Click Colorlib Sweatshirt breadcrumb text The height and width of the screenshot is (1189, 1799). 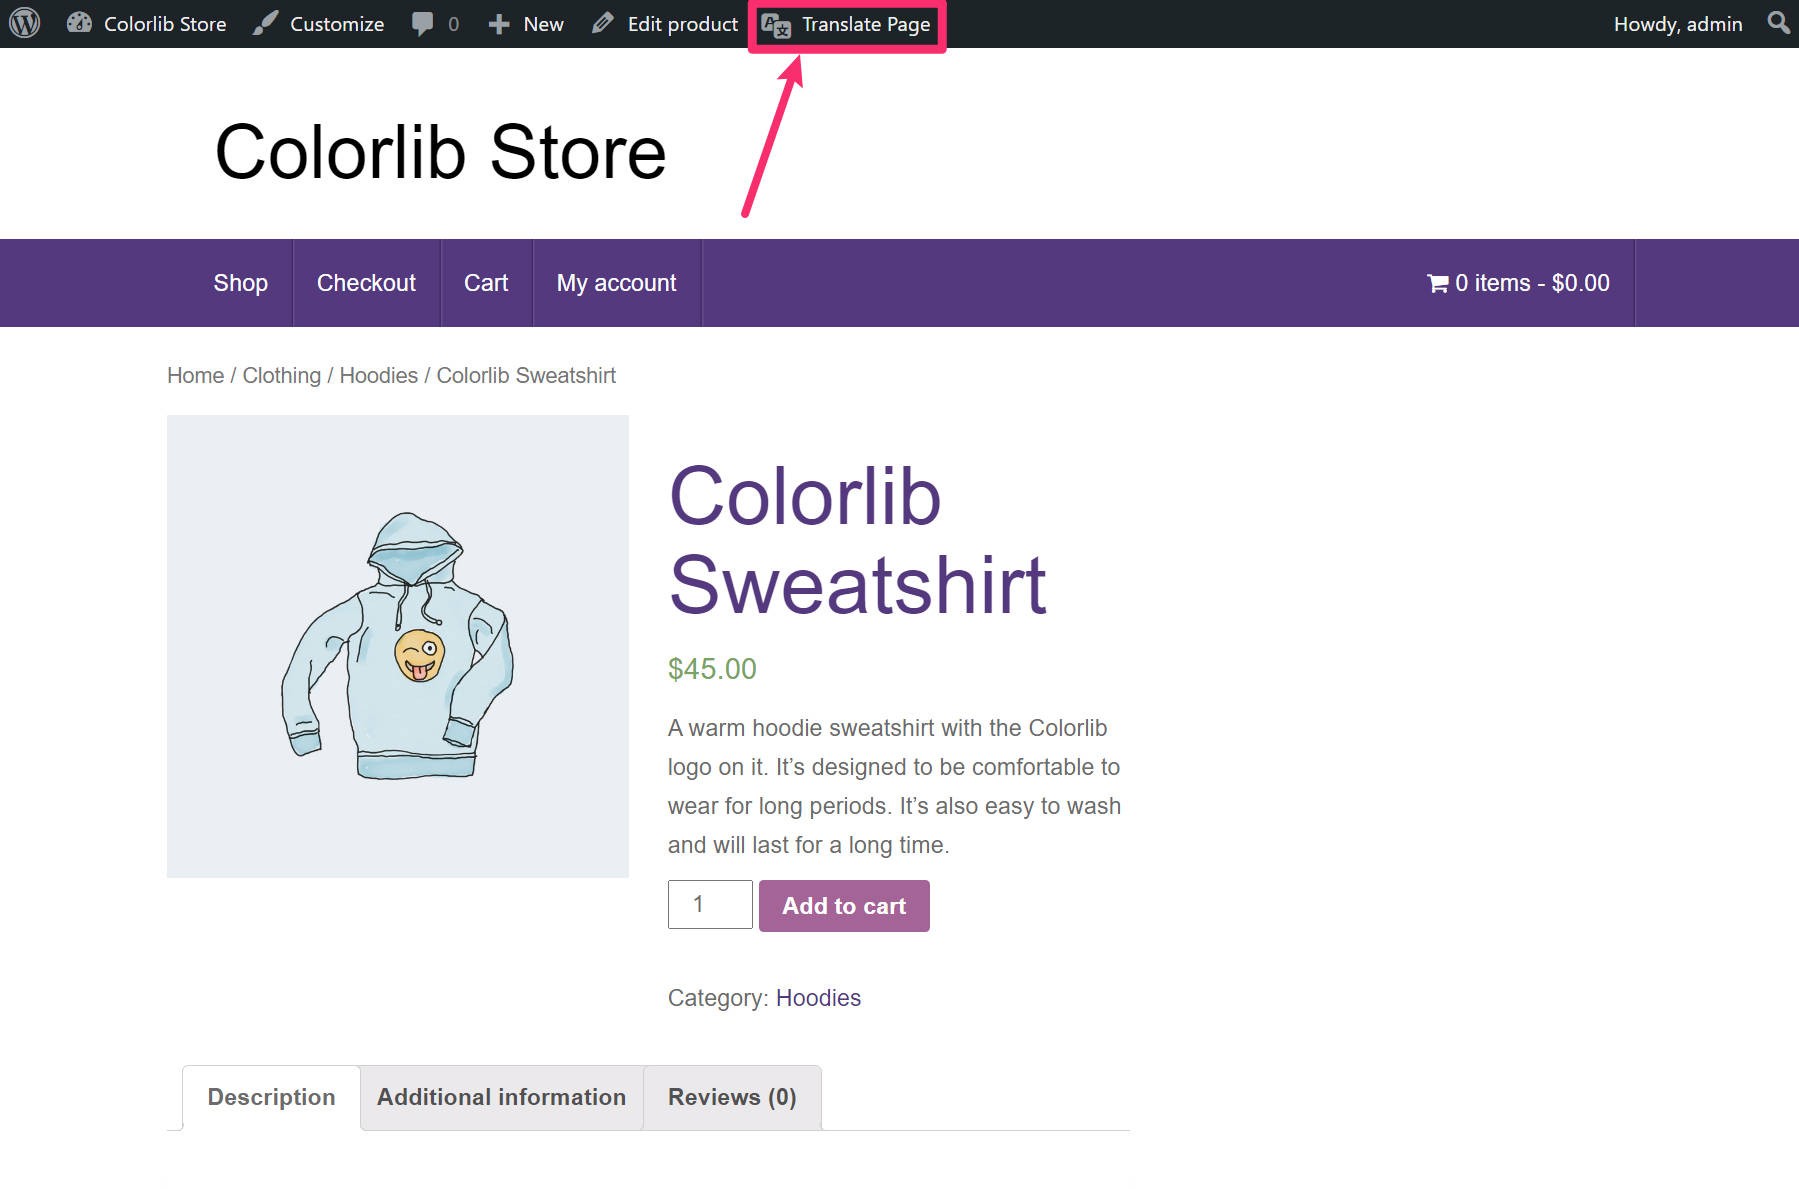526,375
